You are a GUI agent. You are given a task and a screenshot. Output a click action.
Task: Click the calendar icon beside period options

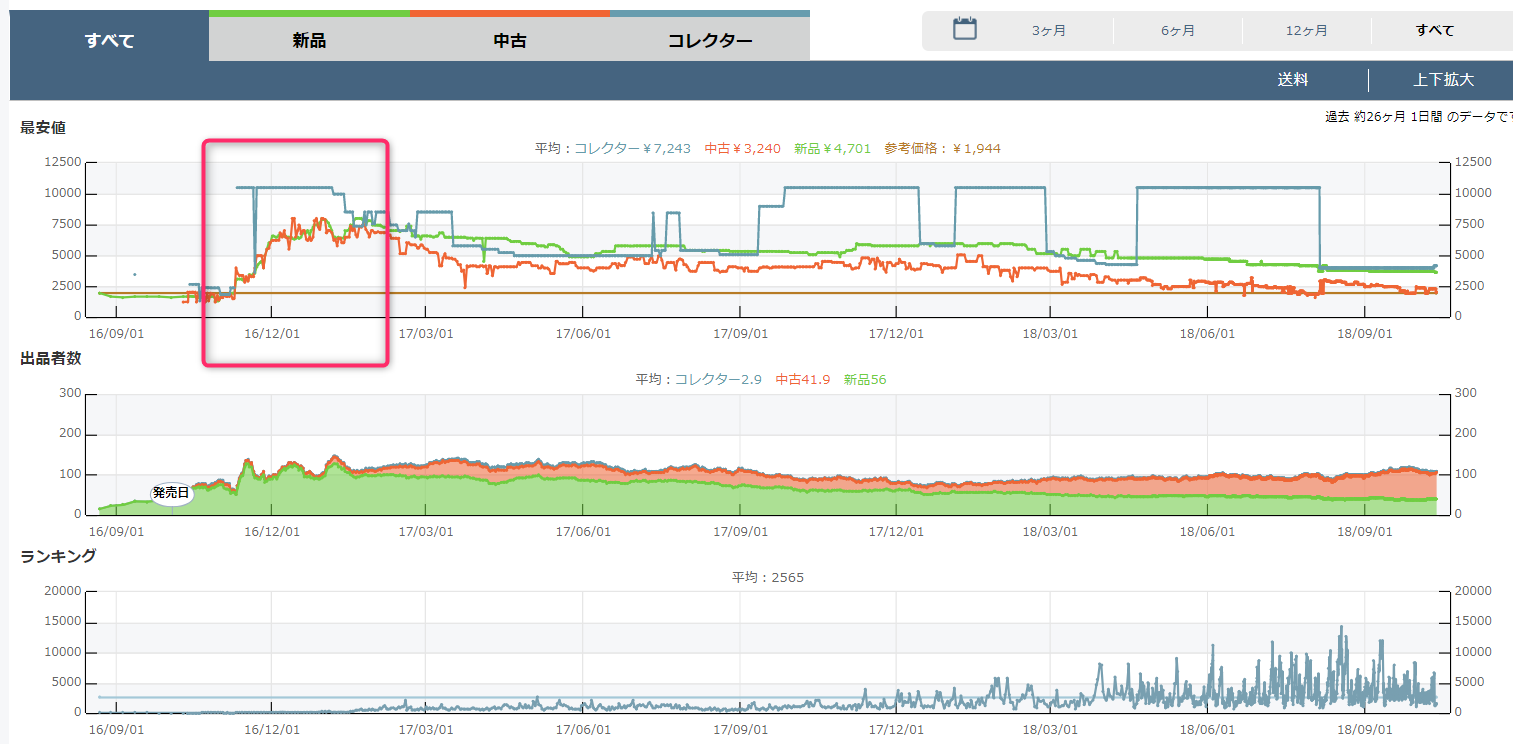pos(964,29)
